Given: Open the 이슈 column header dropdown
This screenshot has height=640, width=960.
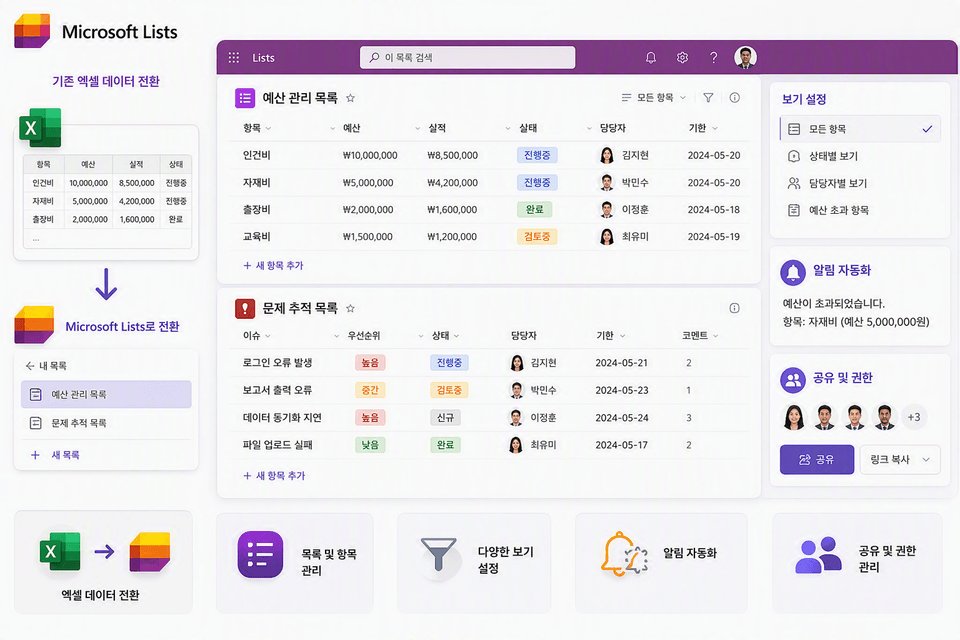Looking at the screenshot, I should pos(268,336).
